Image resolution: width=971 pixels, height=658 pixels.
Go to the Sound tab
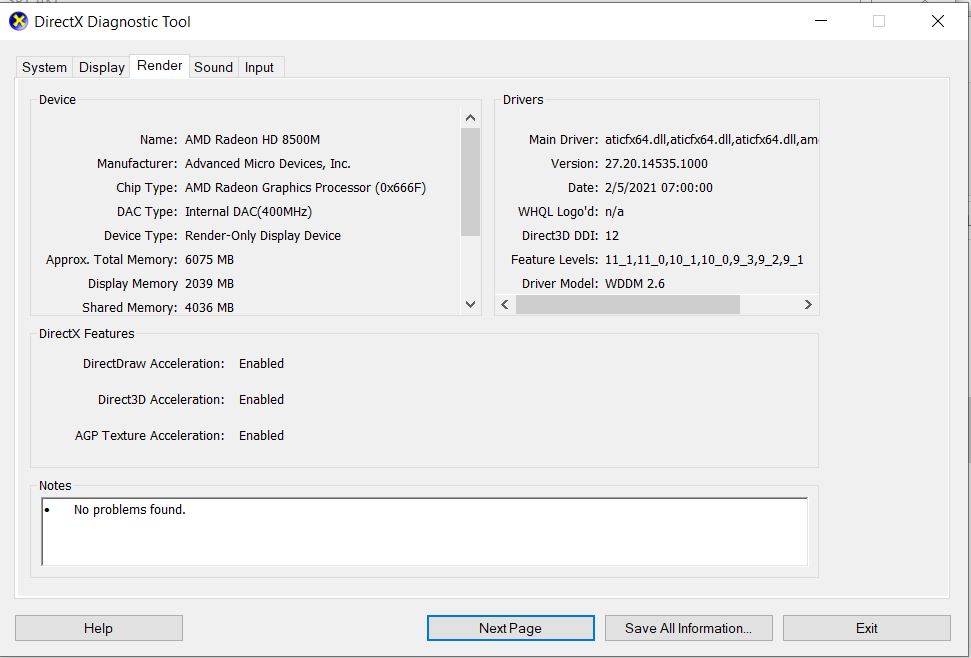[x=213, y=67]
